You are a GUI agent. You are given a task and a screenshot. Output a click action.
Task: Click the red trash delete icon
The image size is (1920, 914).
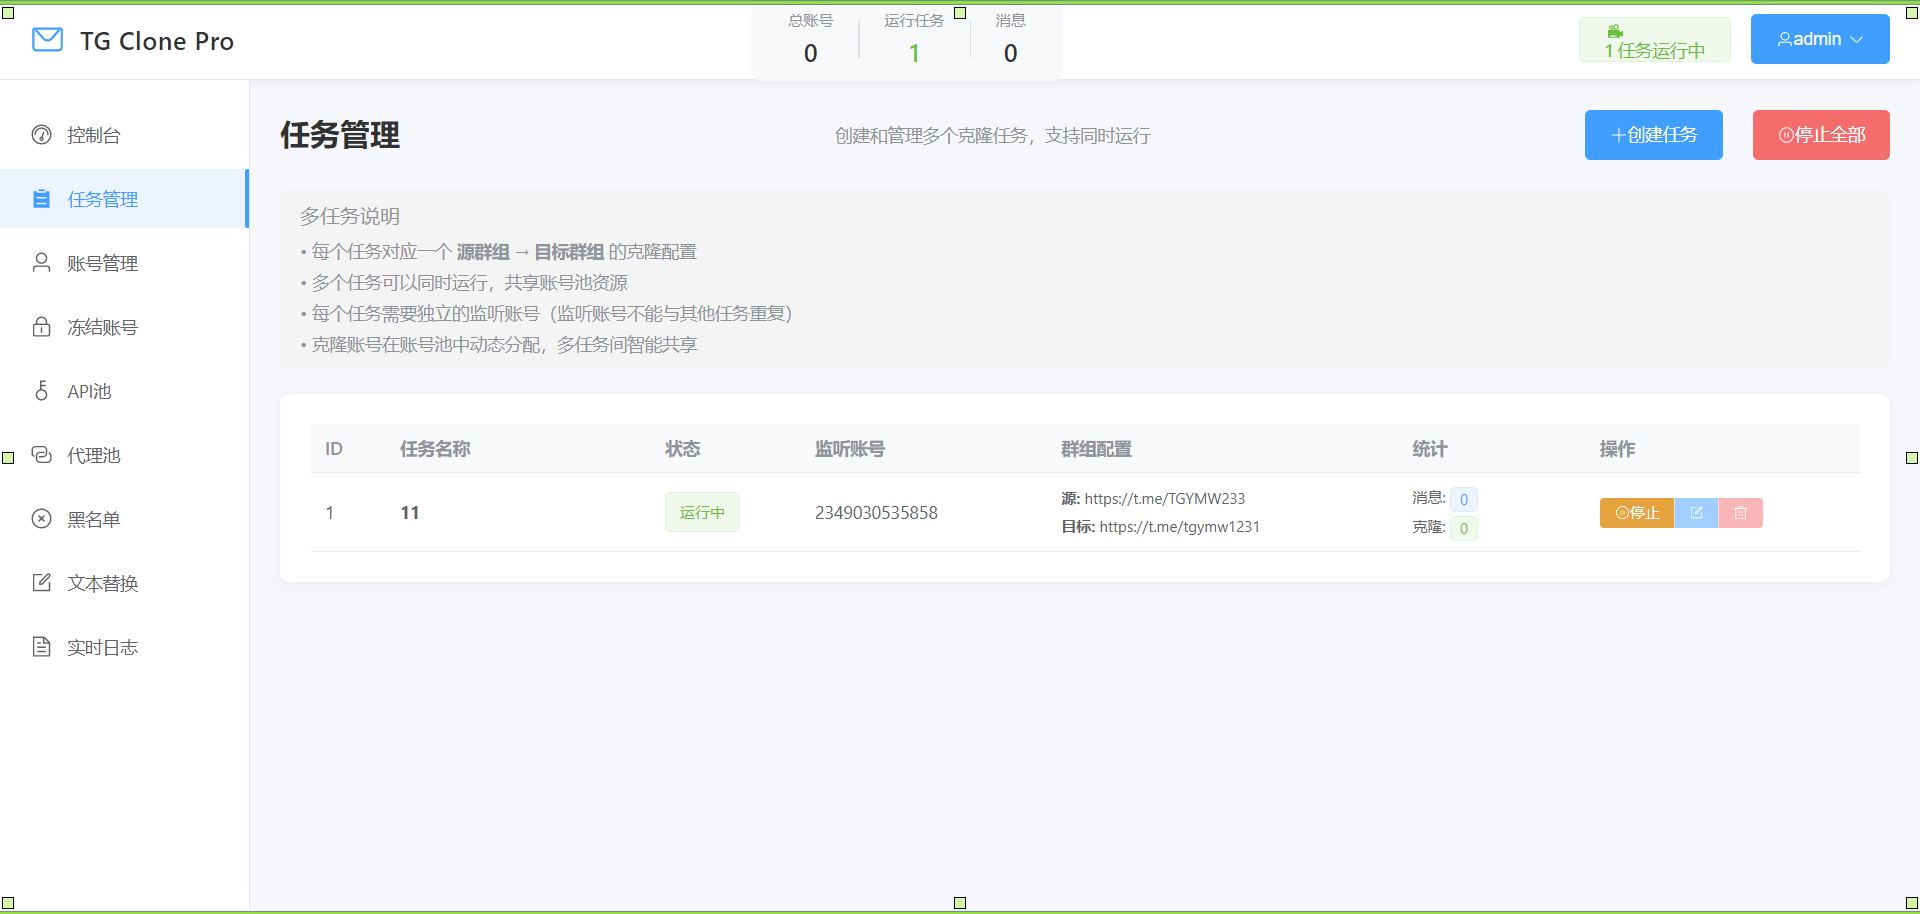tap(1740, 513)
